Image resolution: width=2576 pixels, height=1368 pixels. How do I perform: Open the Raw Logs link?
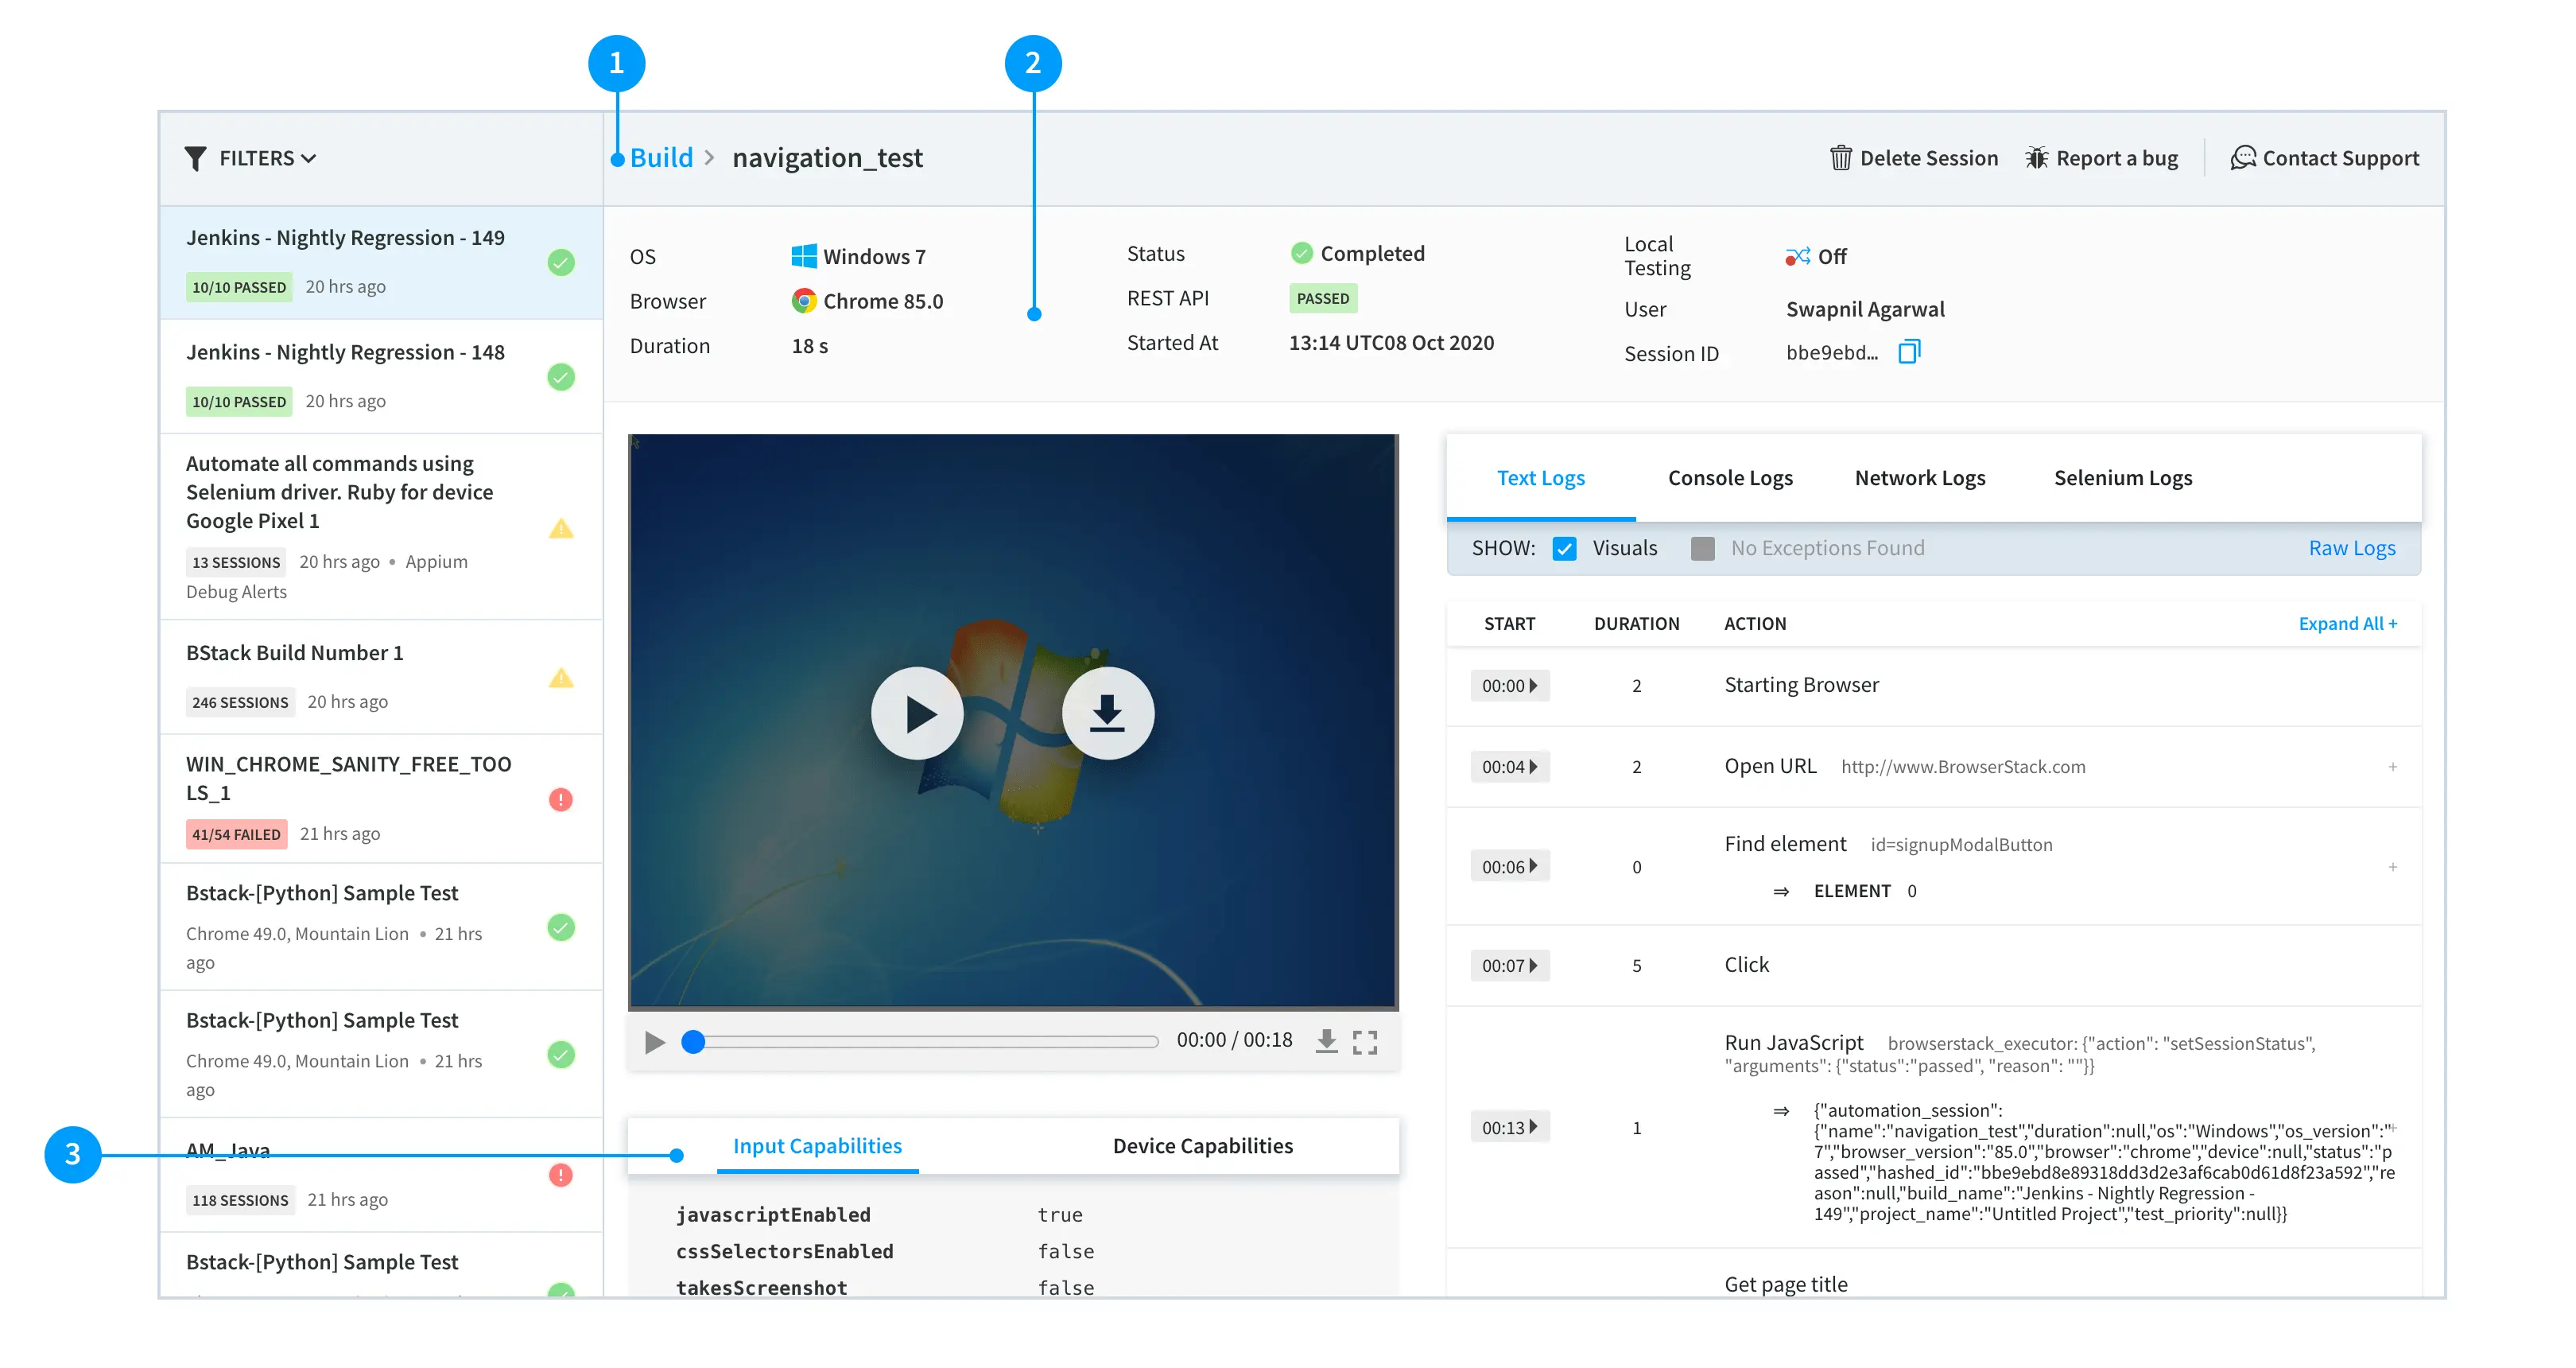[x=2351, y=548]
